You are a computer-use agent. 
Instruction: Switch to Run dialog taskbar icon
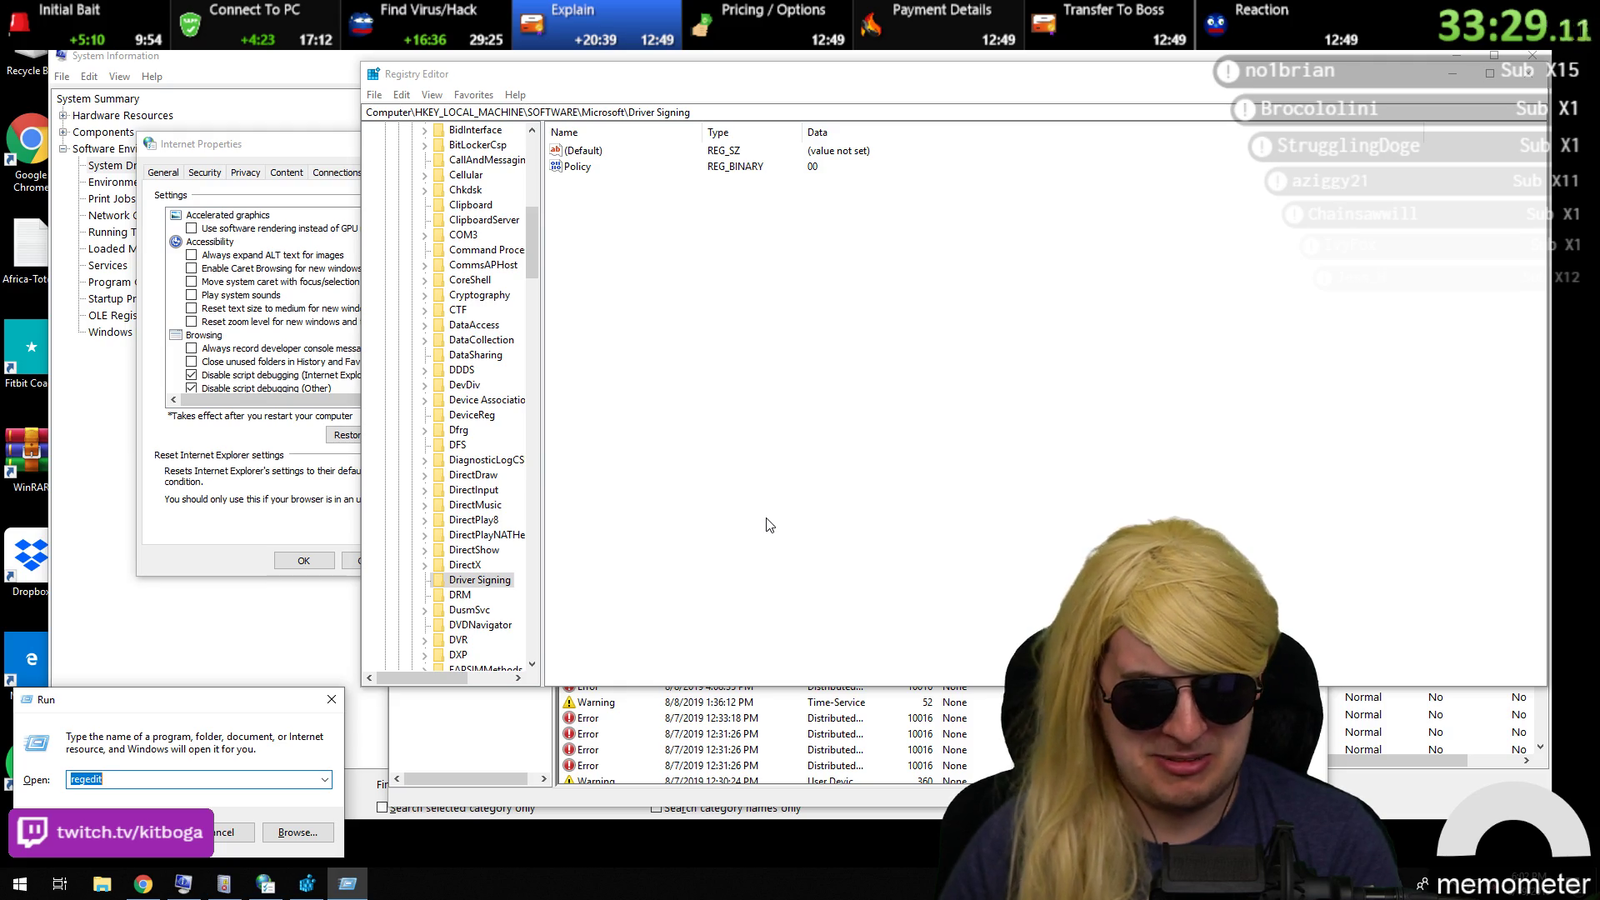click(347, 884)
